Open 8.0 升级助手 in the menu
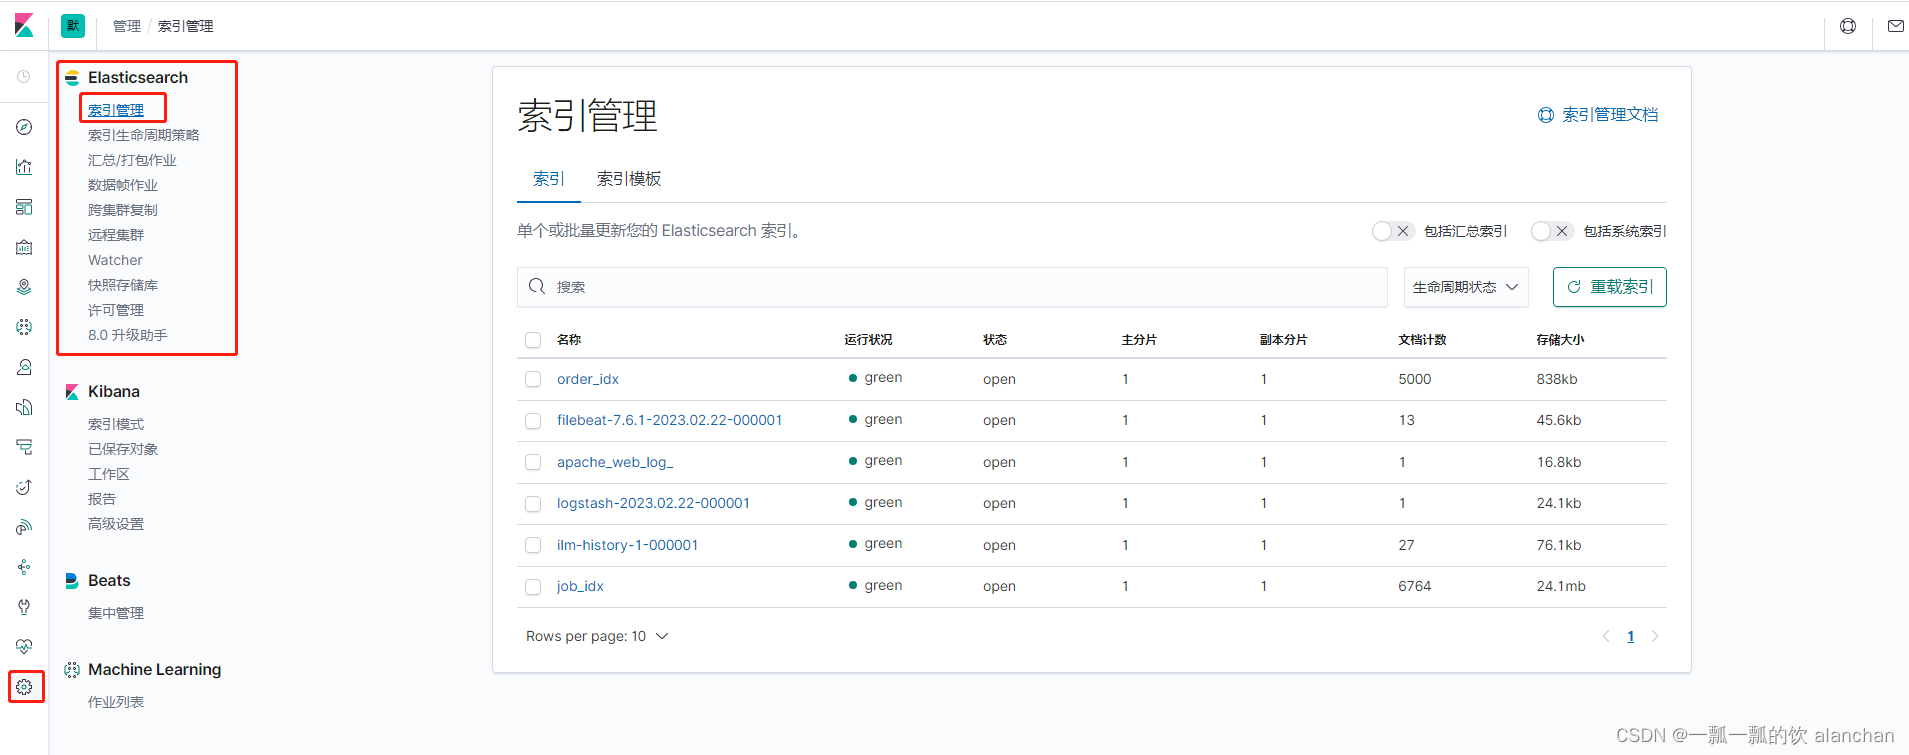The image size is (1909, 755). 127,335
